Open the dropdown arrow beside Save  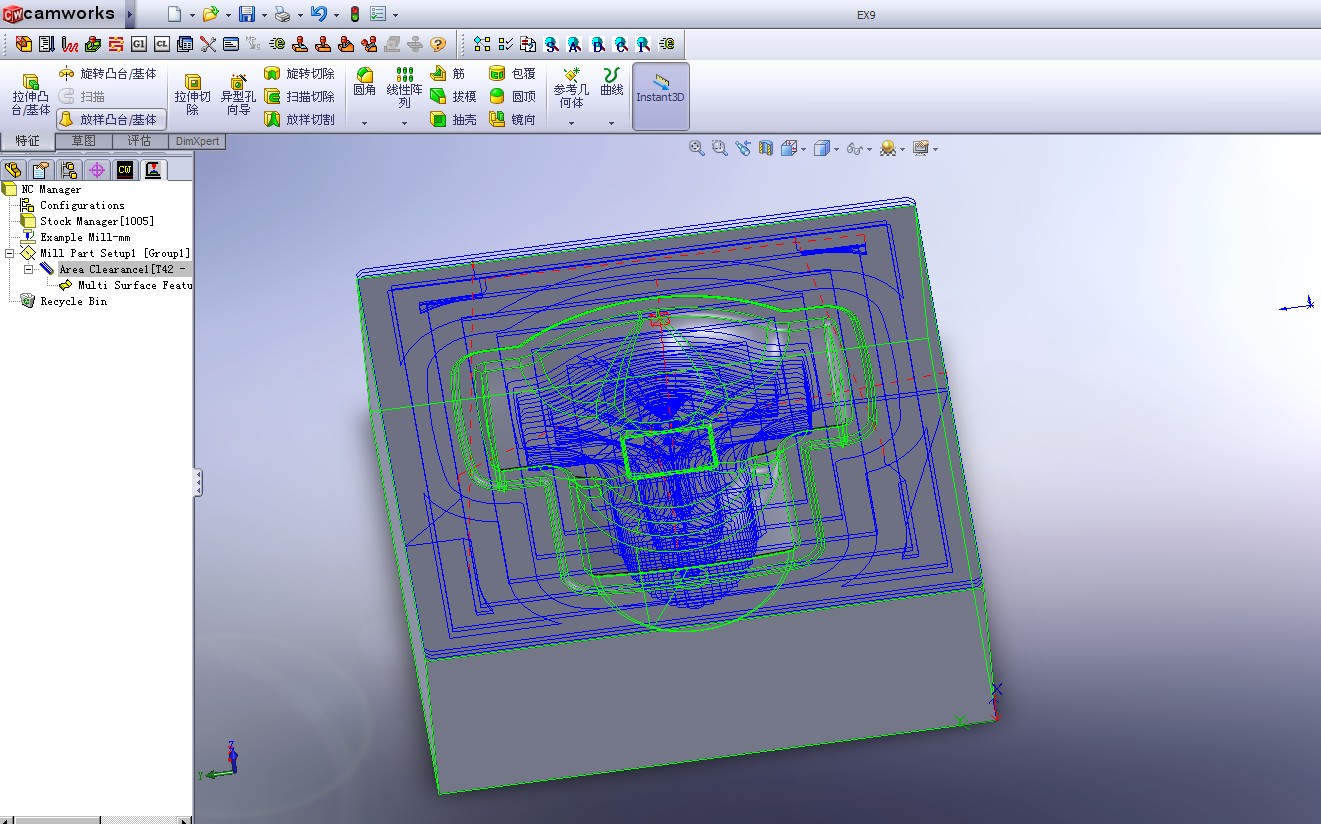point(264,15)
